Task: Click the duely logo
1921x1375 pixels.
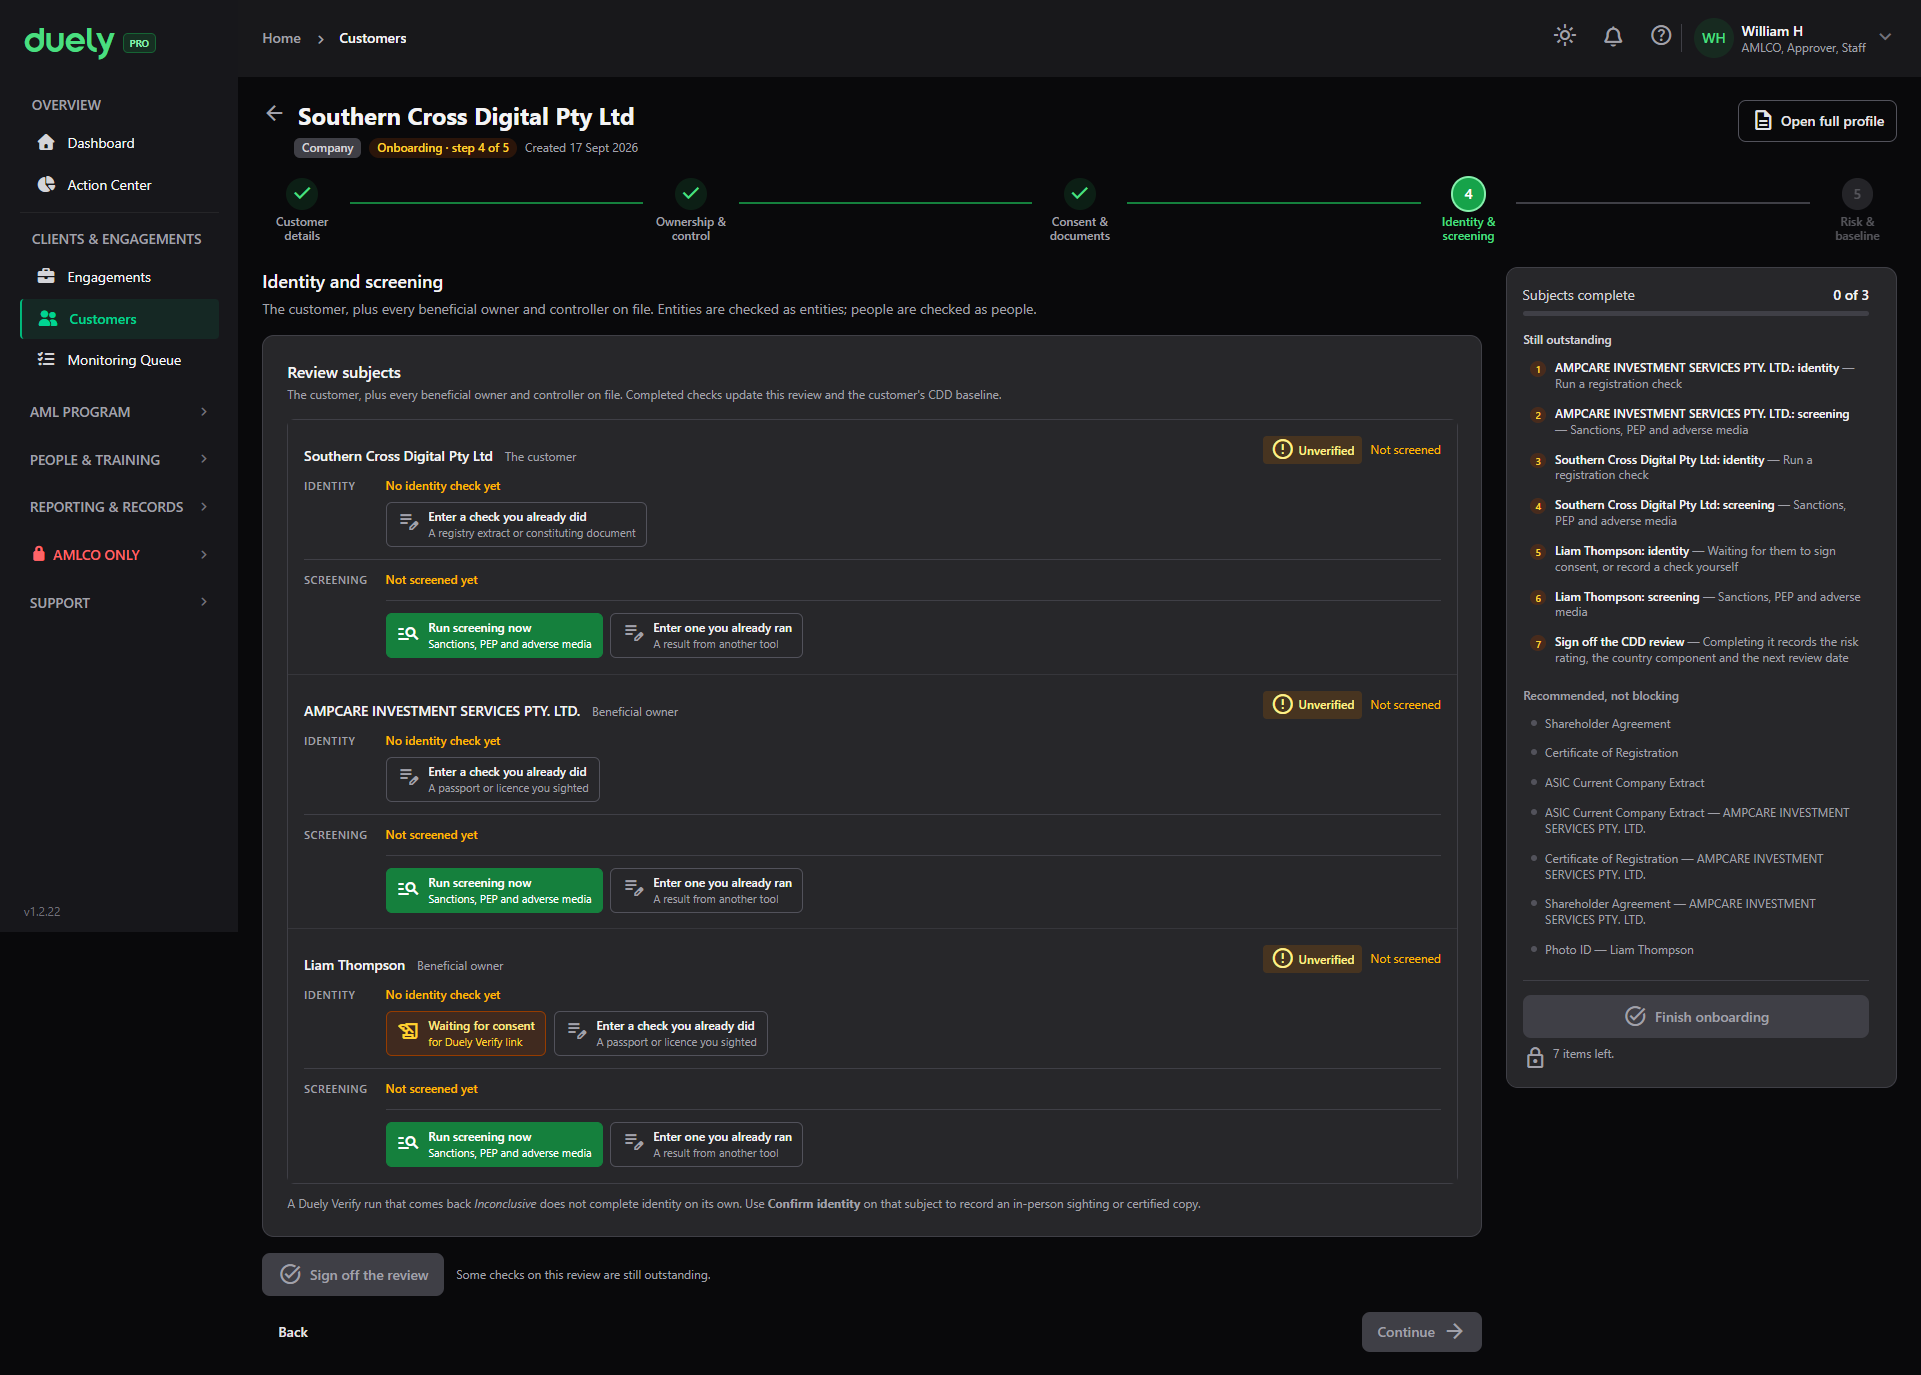Action: 69,41
